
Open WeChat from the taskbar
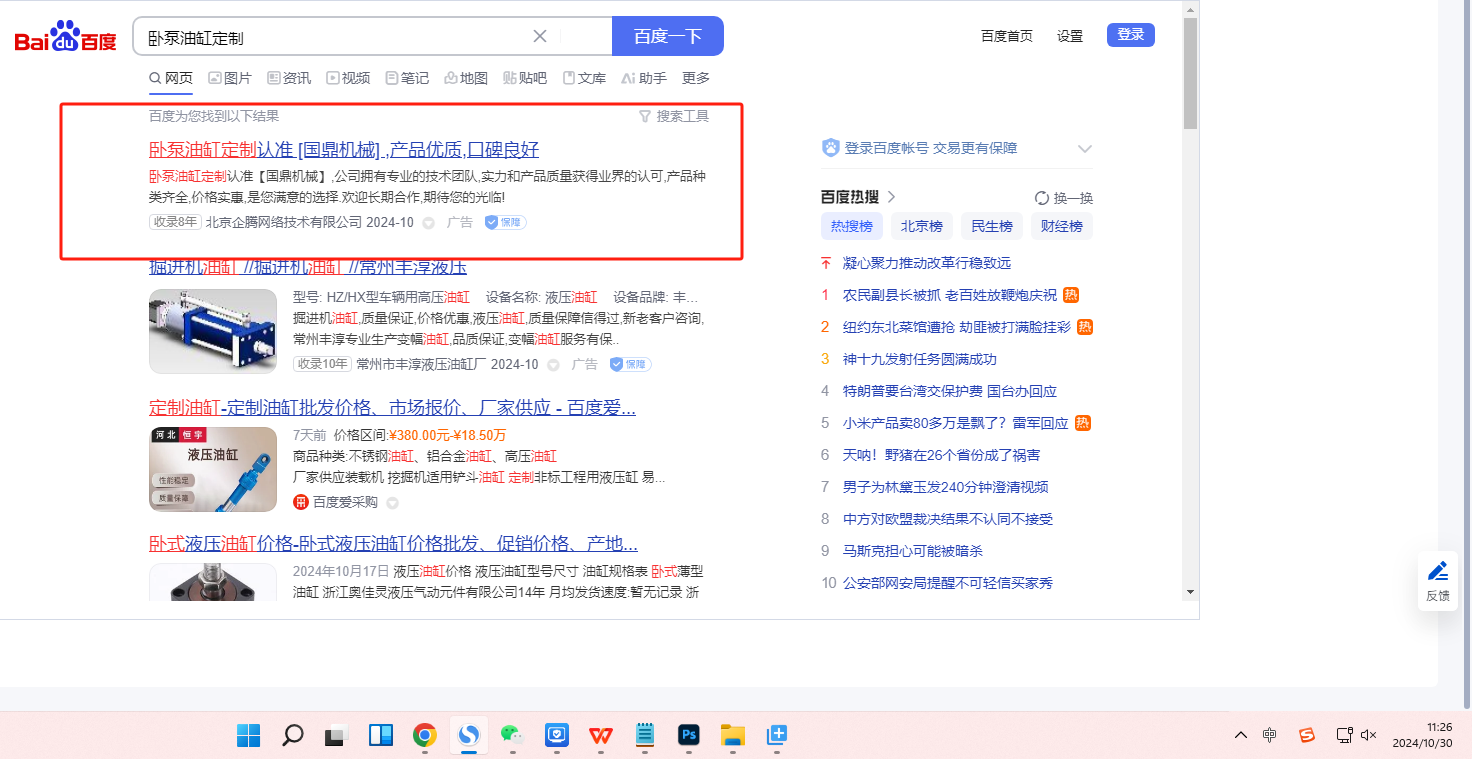pos(512,736)
